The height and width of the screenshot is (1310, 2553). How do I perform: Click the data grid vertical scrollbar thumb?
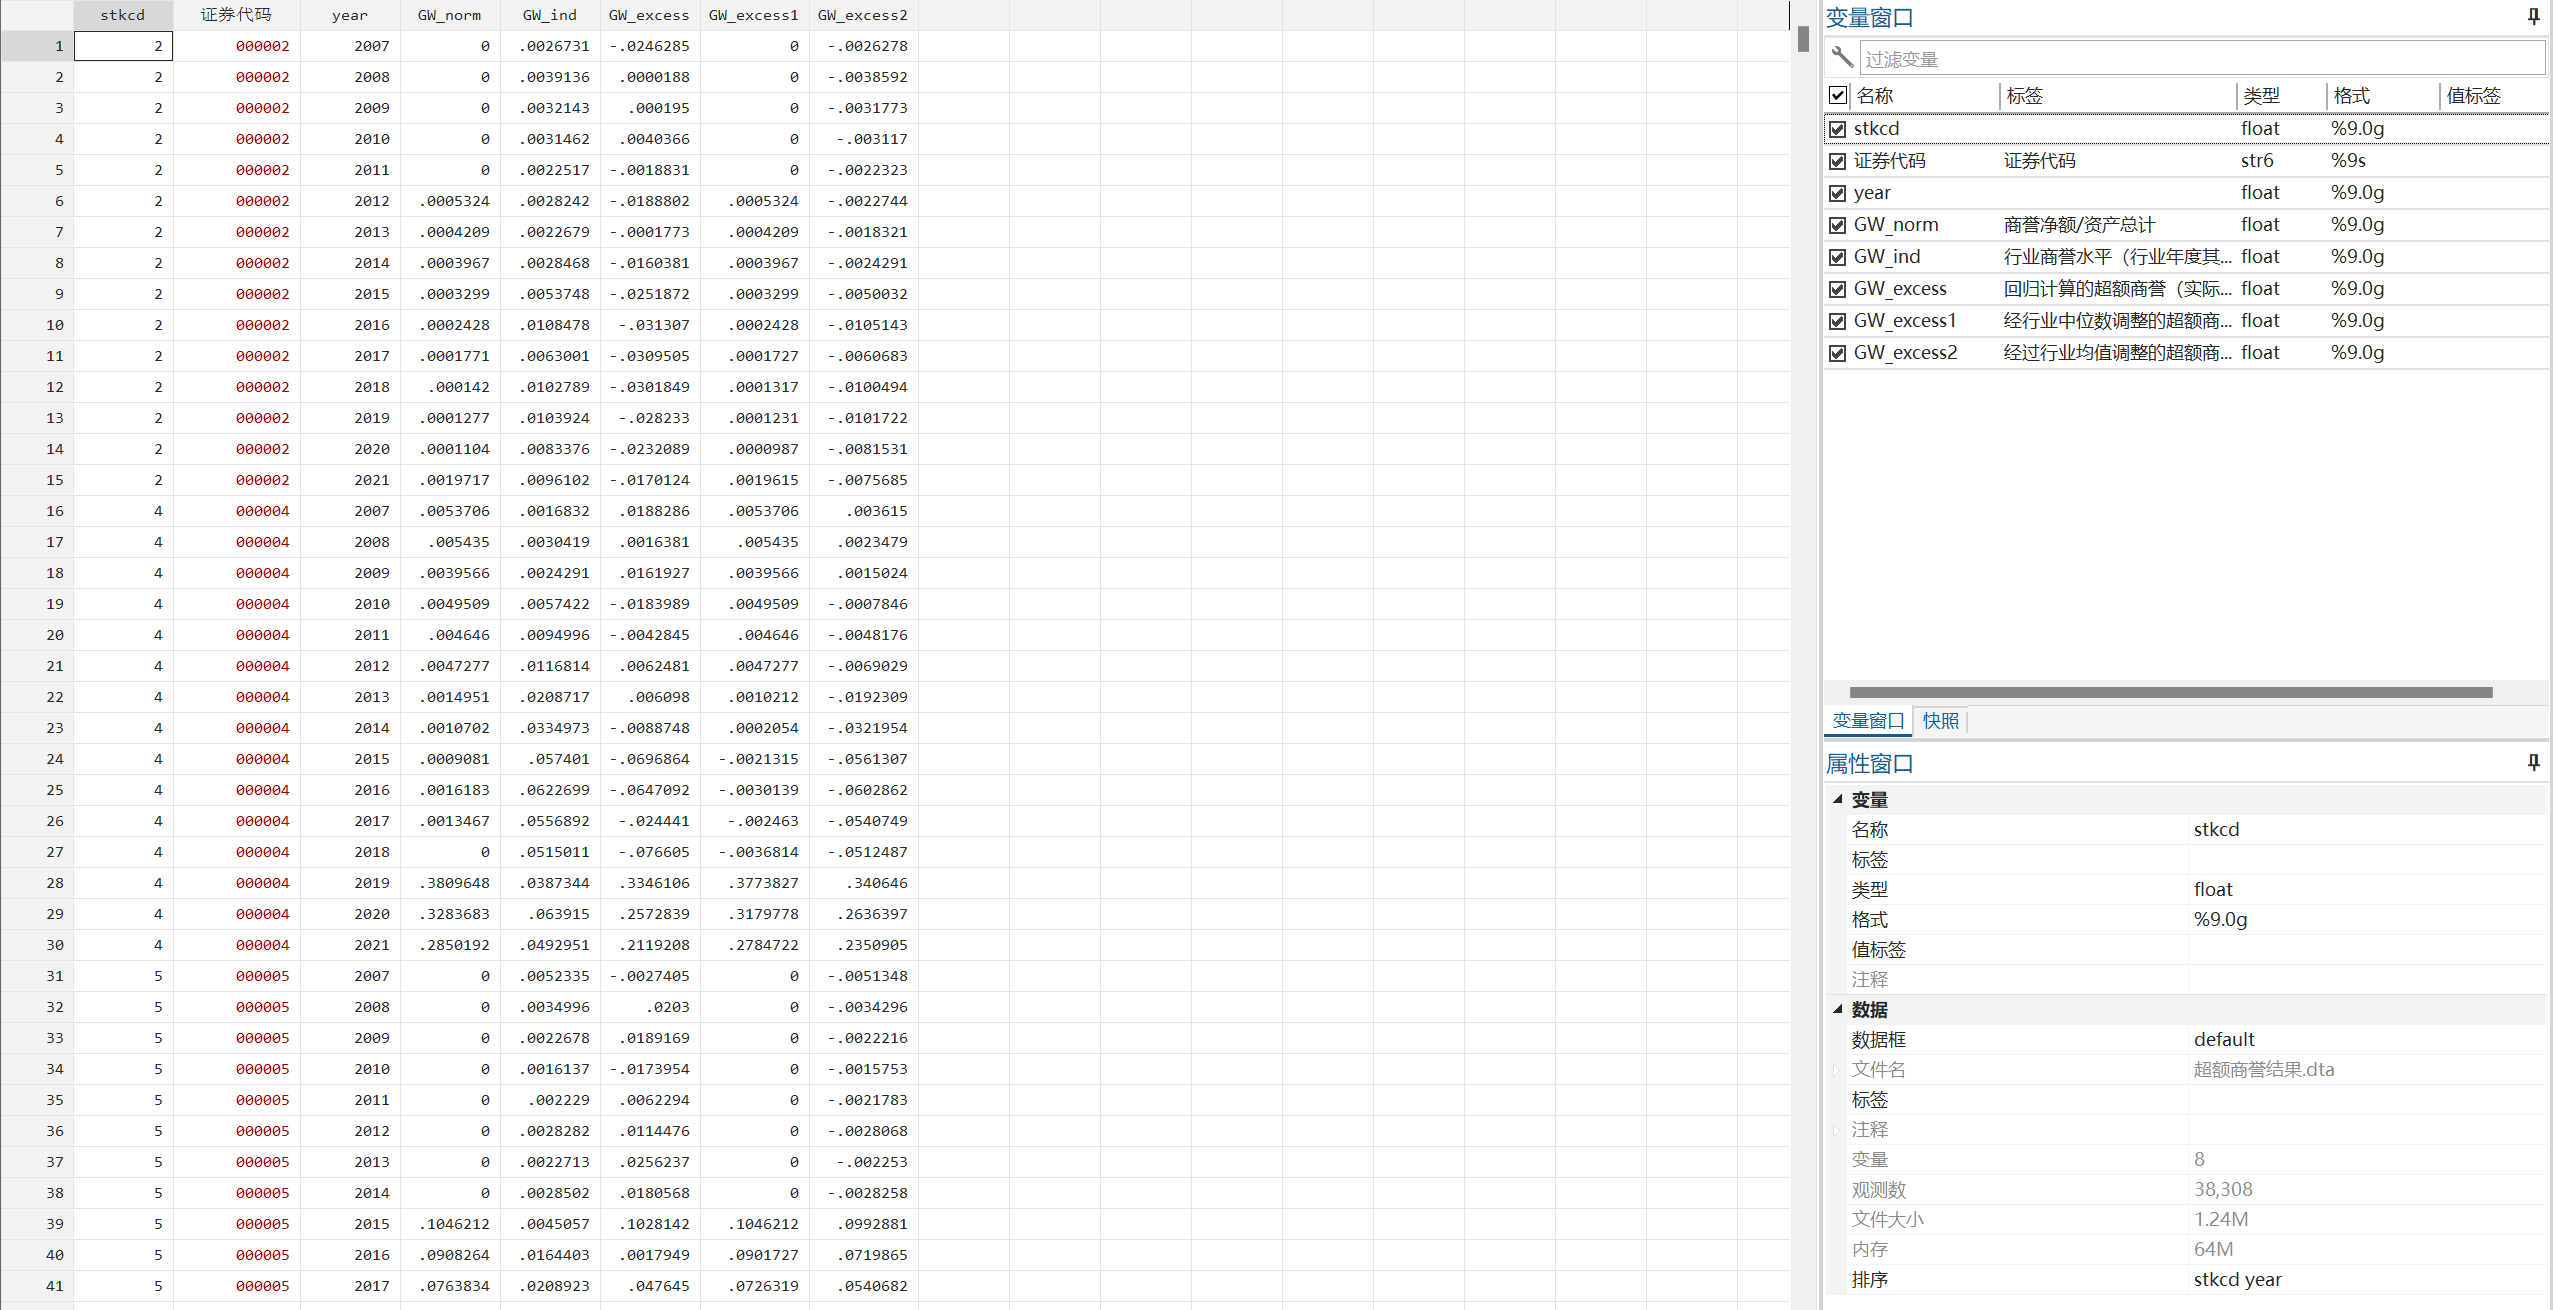pos(1803,39)
